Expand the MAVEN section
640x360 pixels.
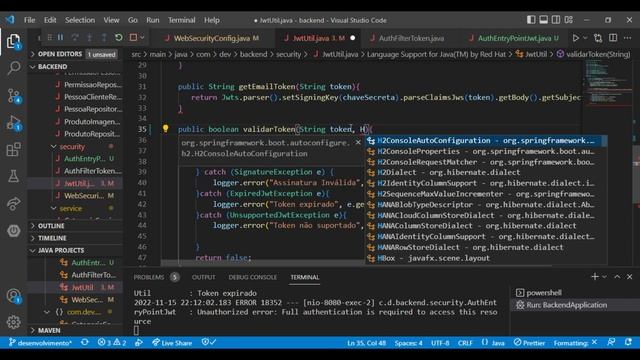76,330
